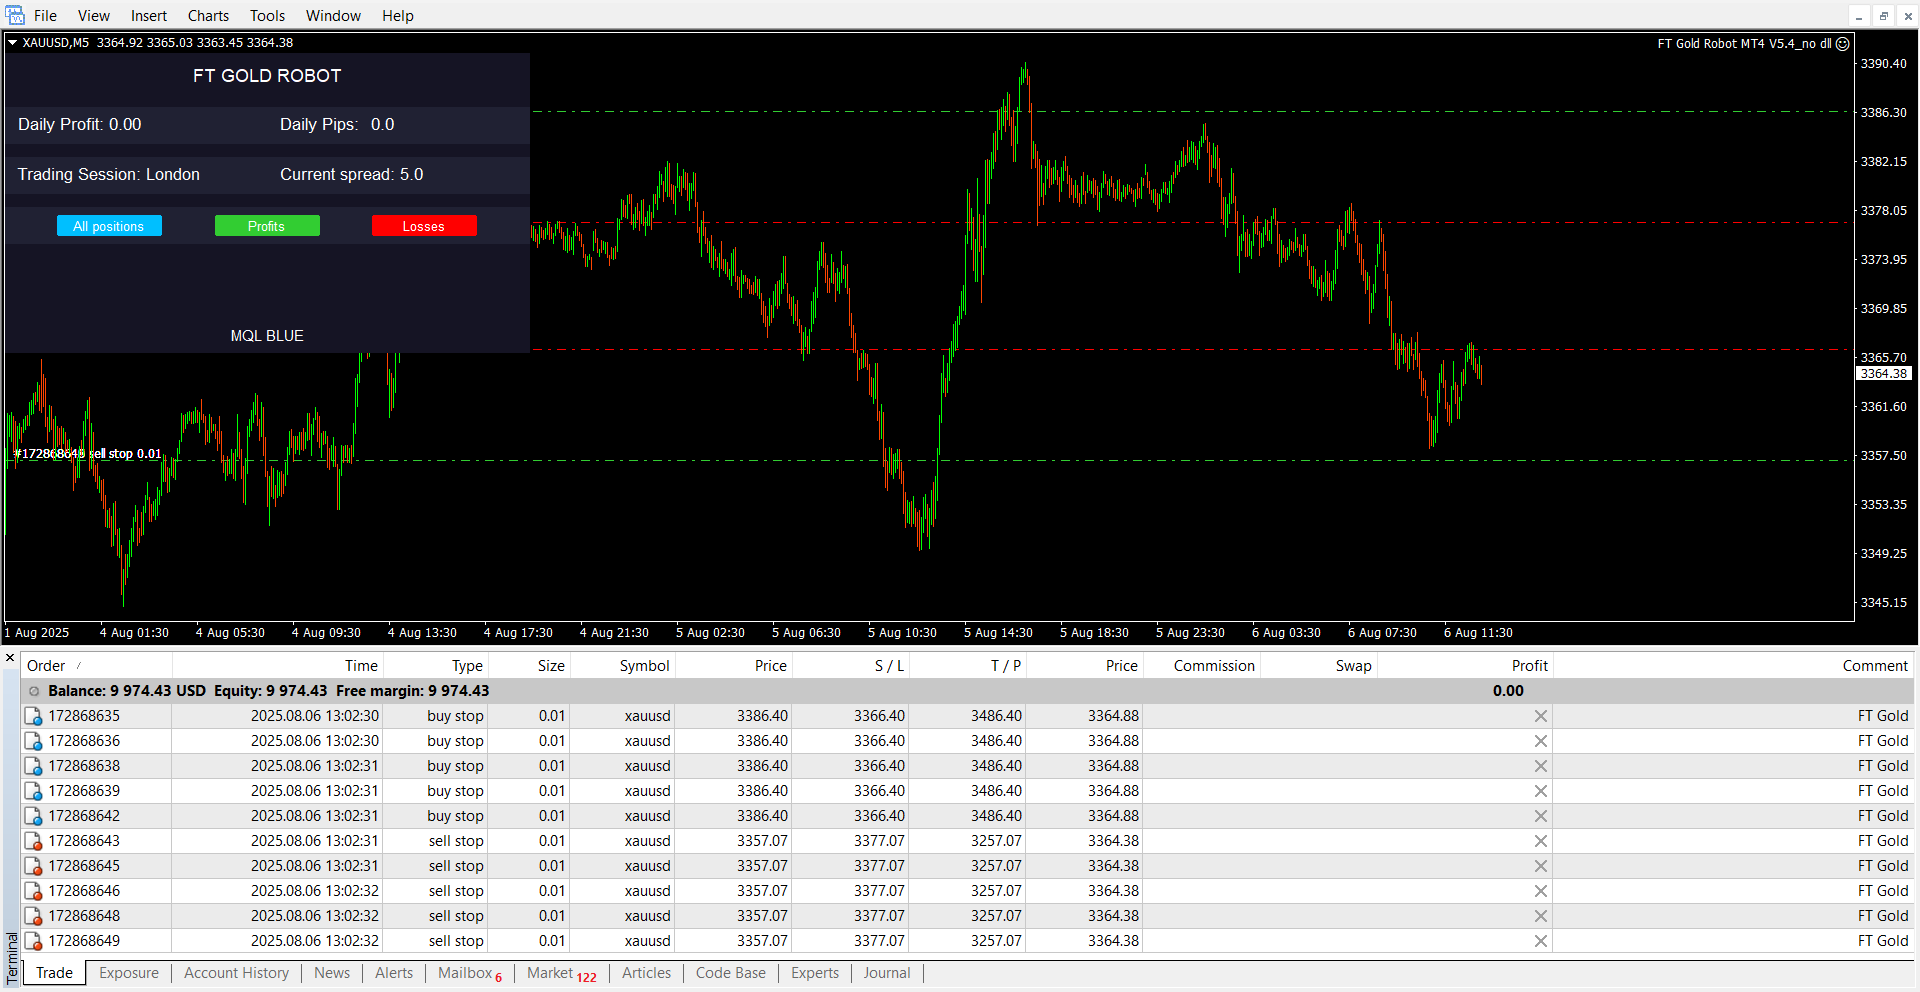Click the buy stop icon for order 172868638
This screenshot has width=1920, height=992.
pyautogui.click(x=33, y=766)
